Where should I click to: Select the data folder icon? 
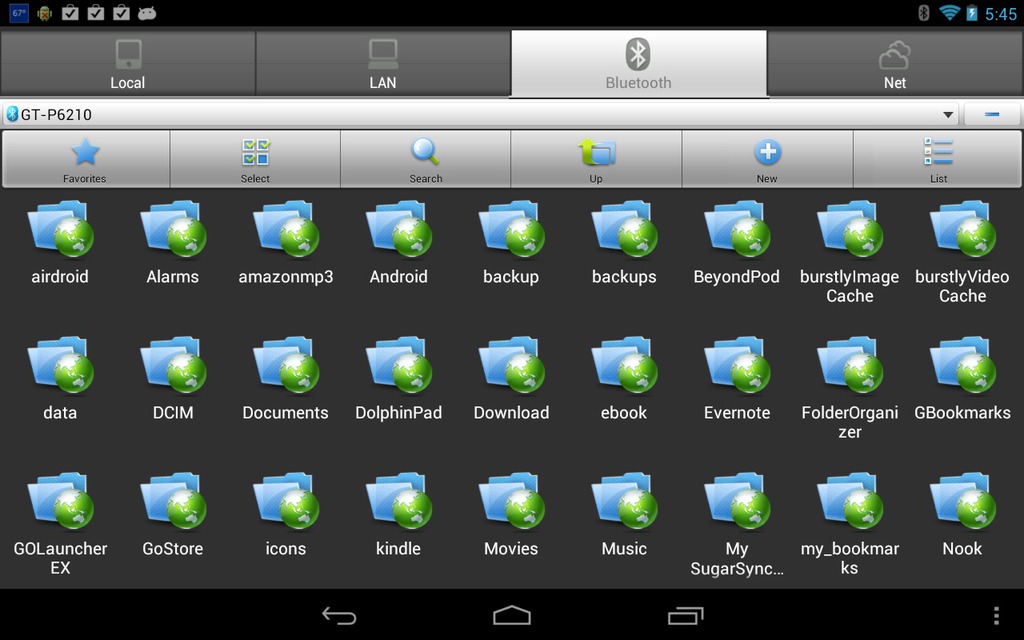pos(60,364)
